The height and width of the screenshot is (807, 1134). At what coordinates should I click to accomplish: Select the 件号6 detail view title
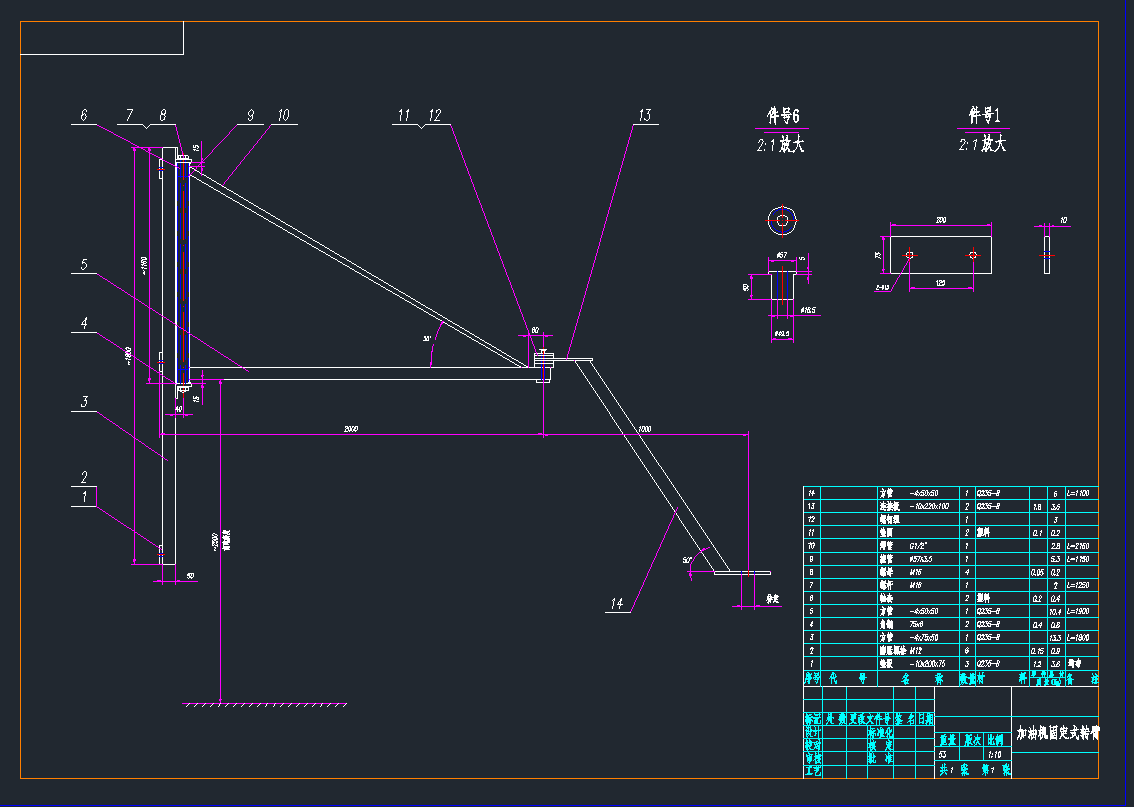point(782,117)
